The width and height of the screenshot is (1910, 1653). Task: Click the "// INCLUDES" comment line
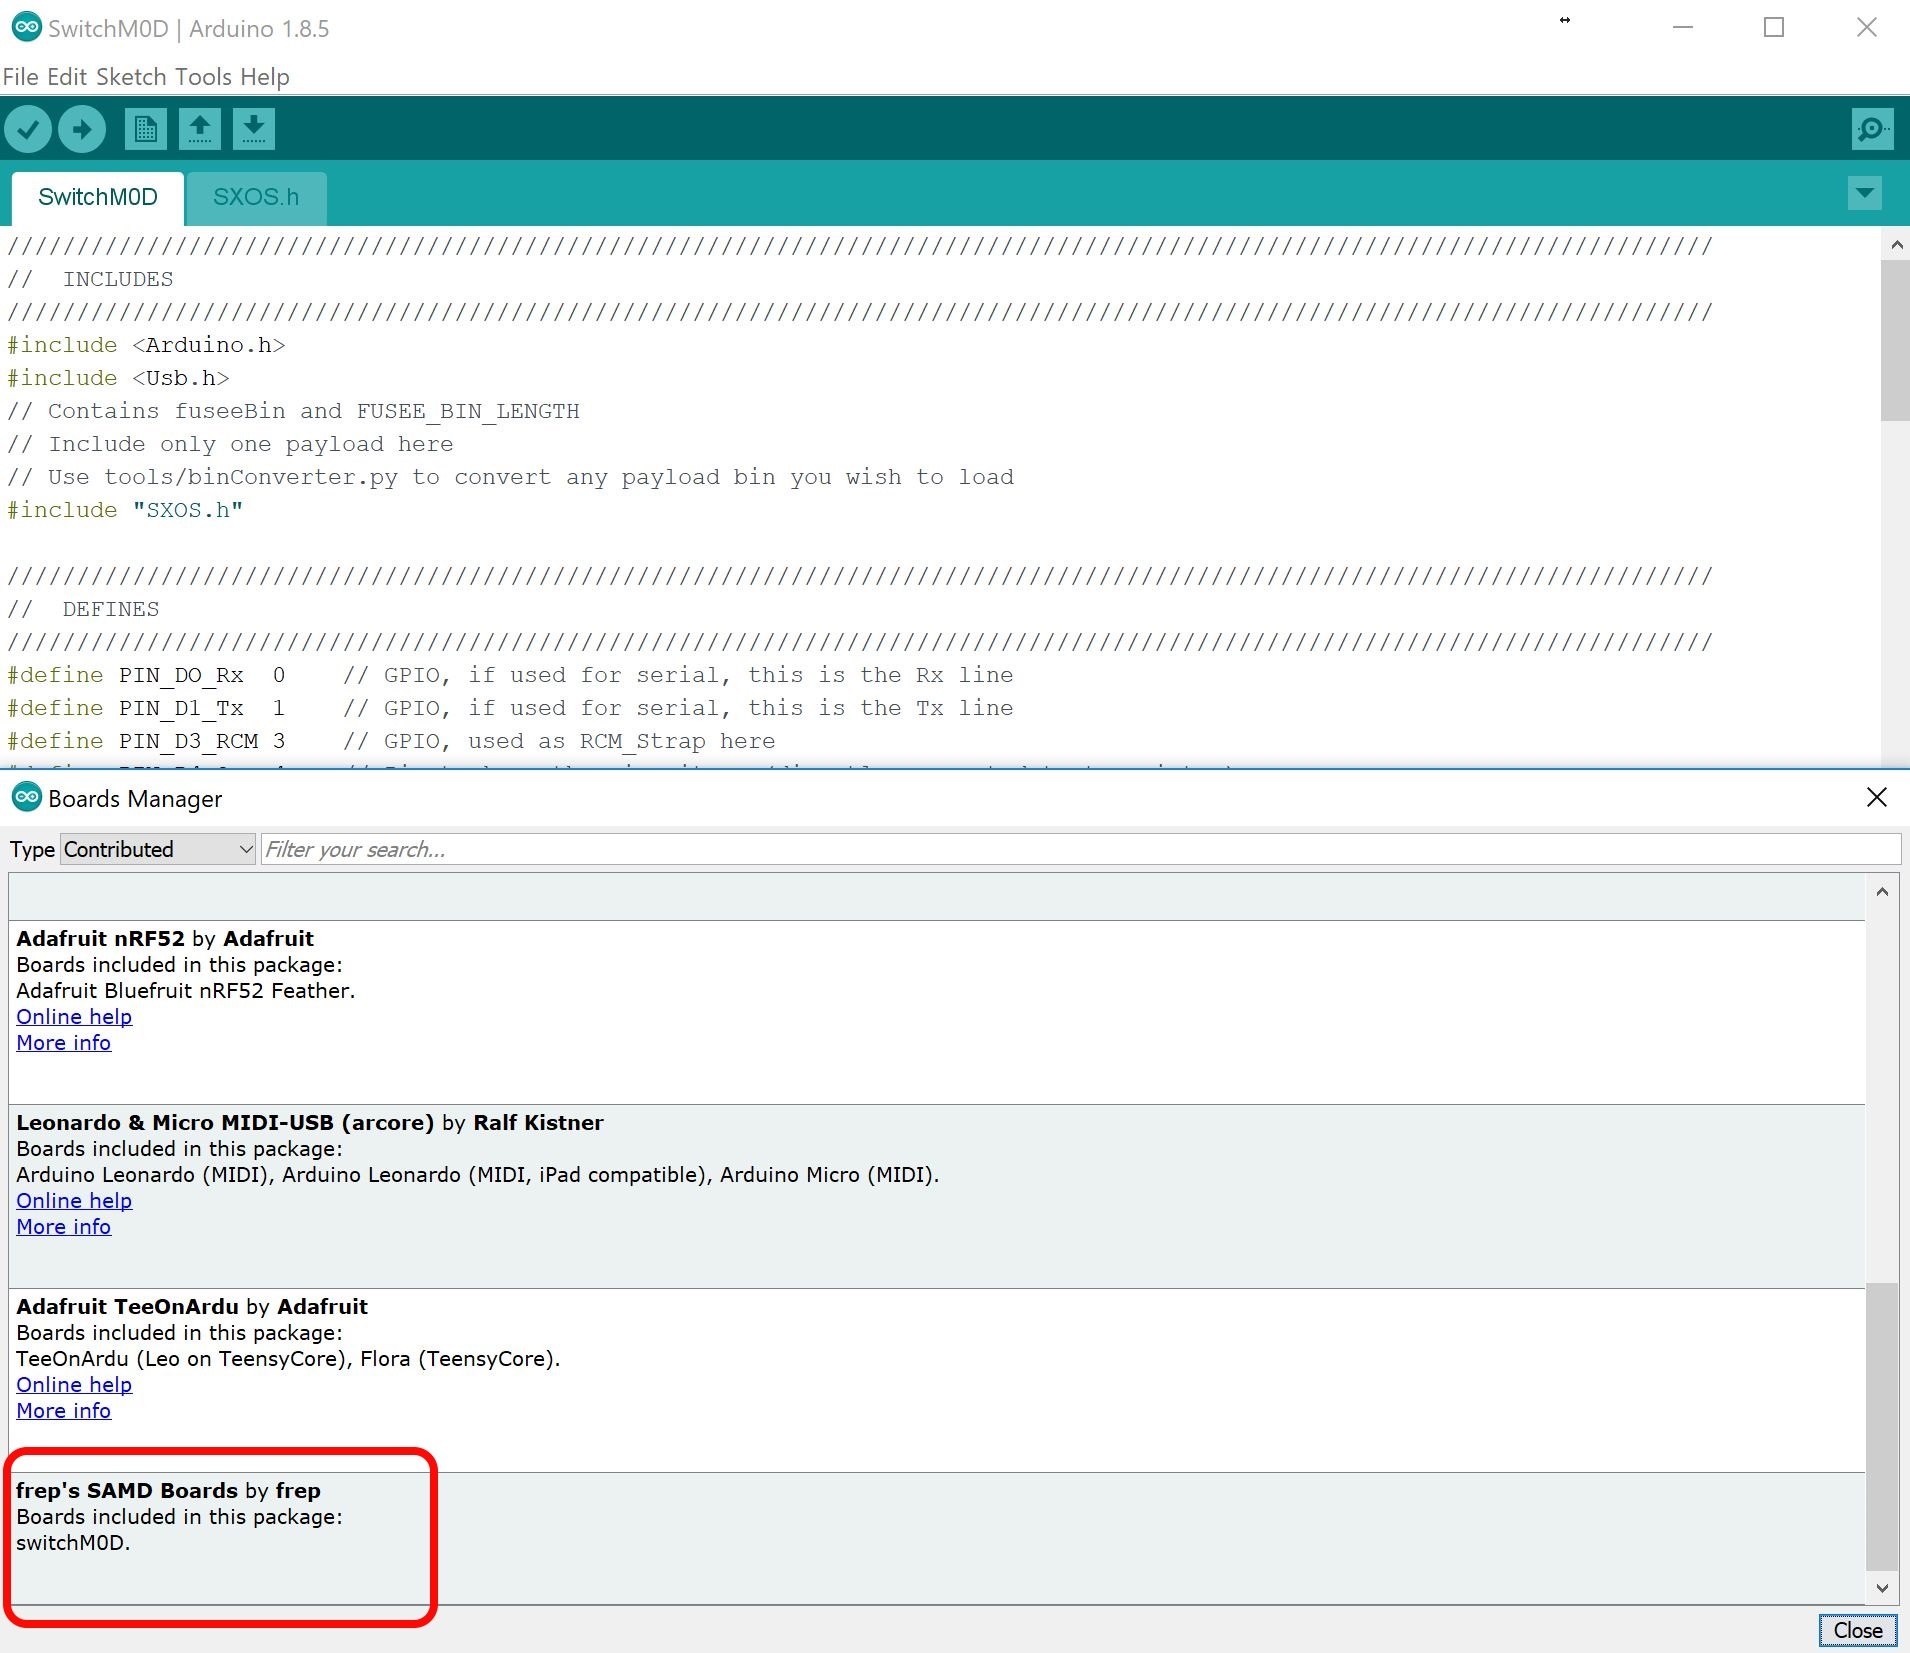[x=90, y=279]
